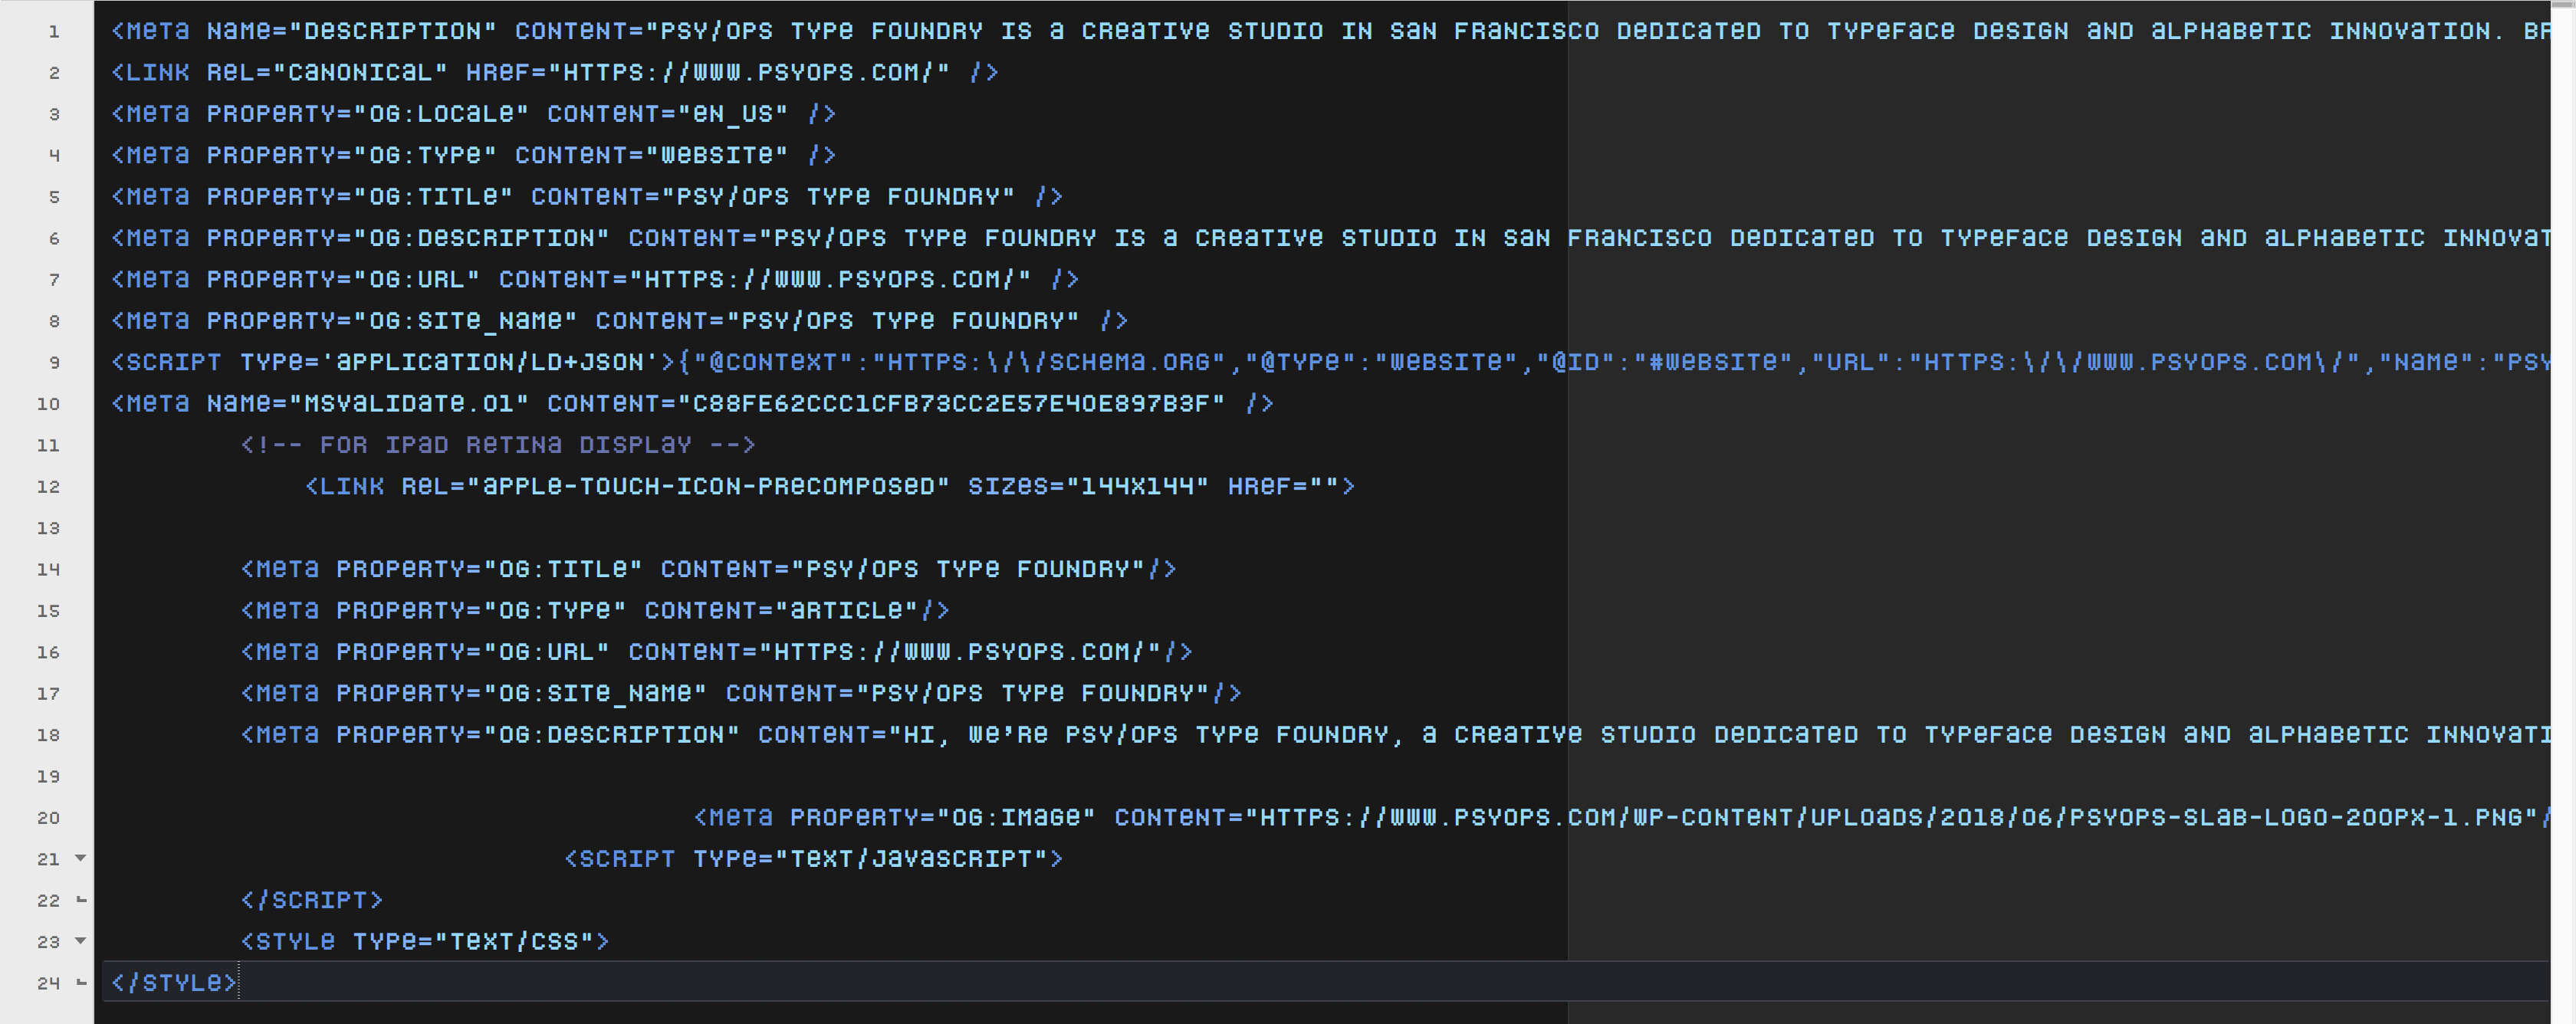Click the fold end marker at line 22
Image resolution: width=2576 pixels, height=1024 pixels.
[81, 900]
